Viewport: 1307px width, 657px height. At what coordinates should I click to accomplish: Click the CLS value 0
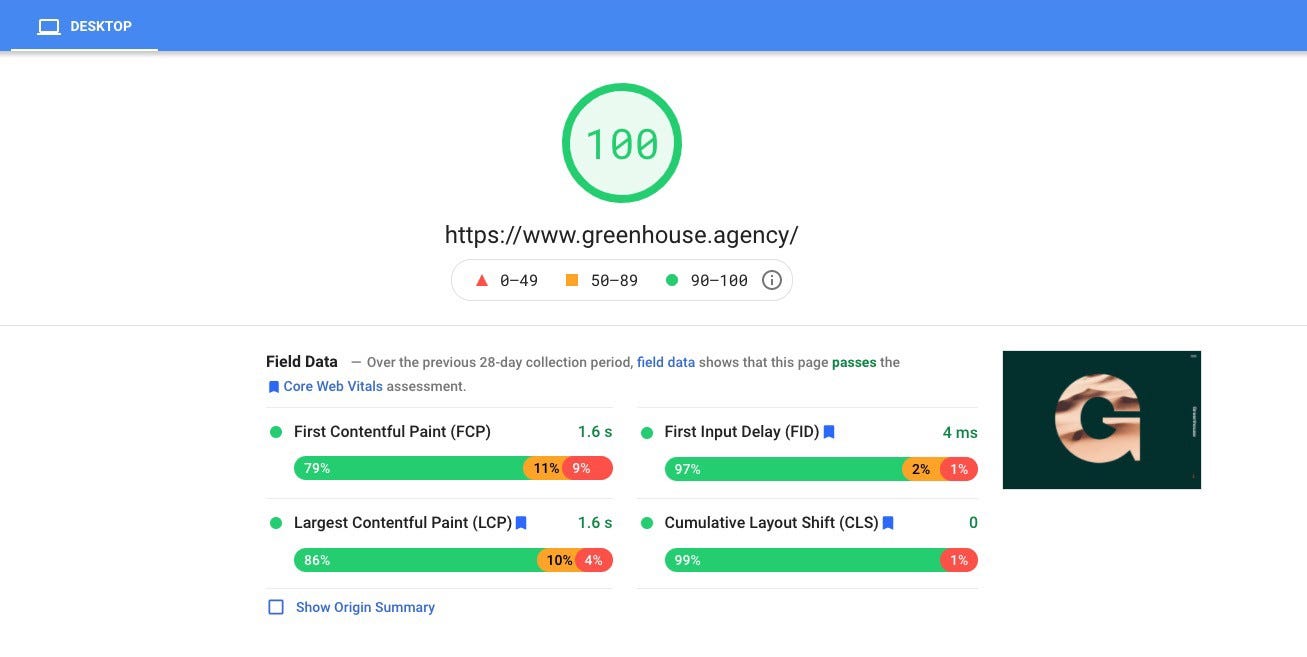(973, 523)
